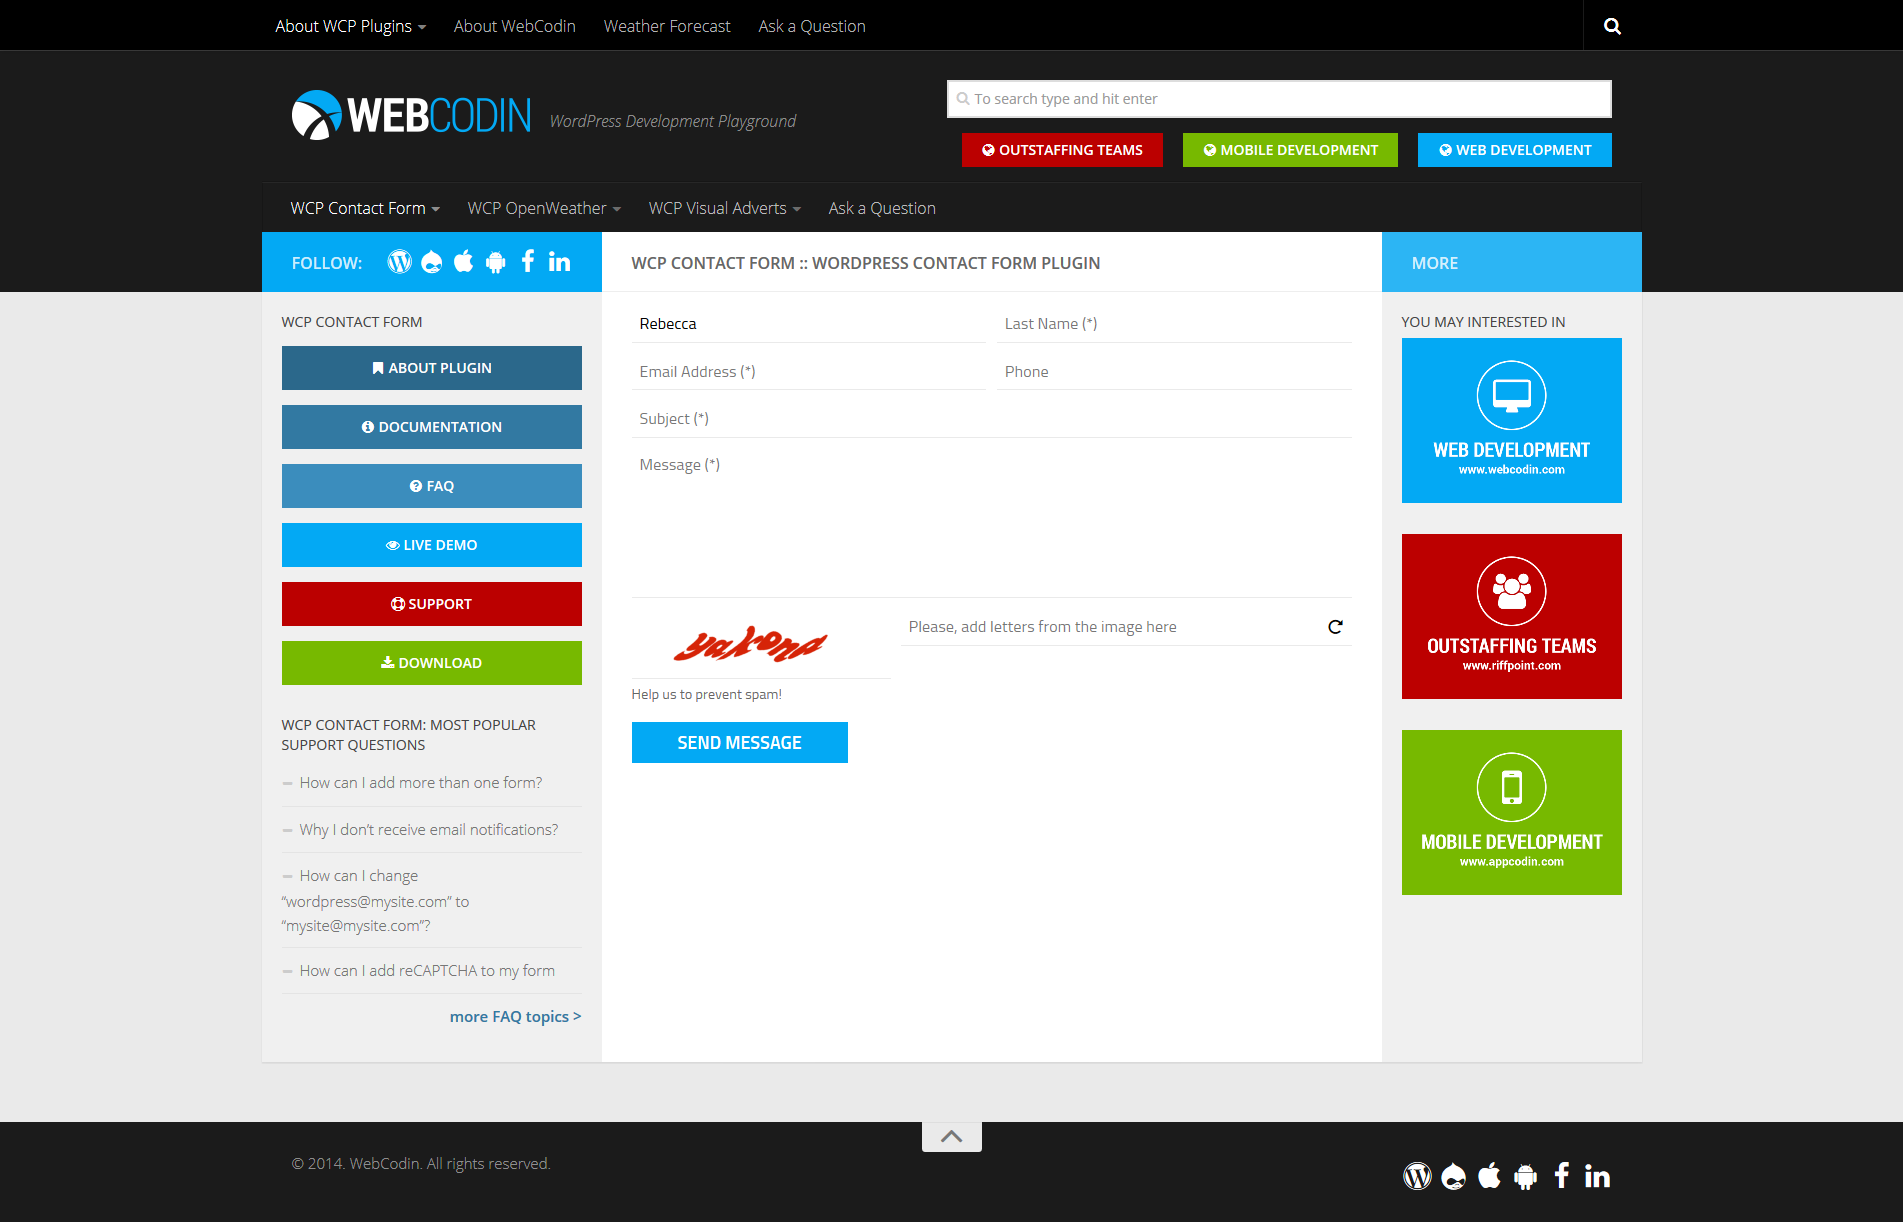Open the green Mobile Development card (www.appcodin.com)
Image resolution: width=1903 pixels, height=1222 pixels.
pyautogui.click(x=1512, y=812)
